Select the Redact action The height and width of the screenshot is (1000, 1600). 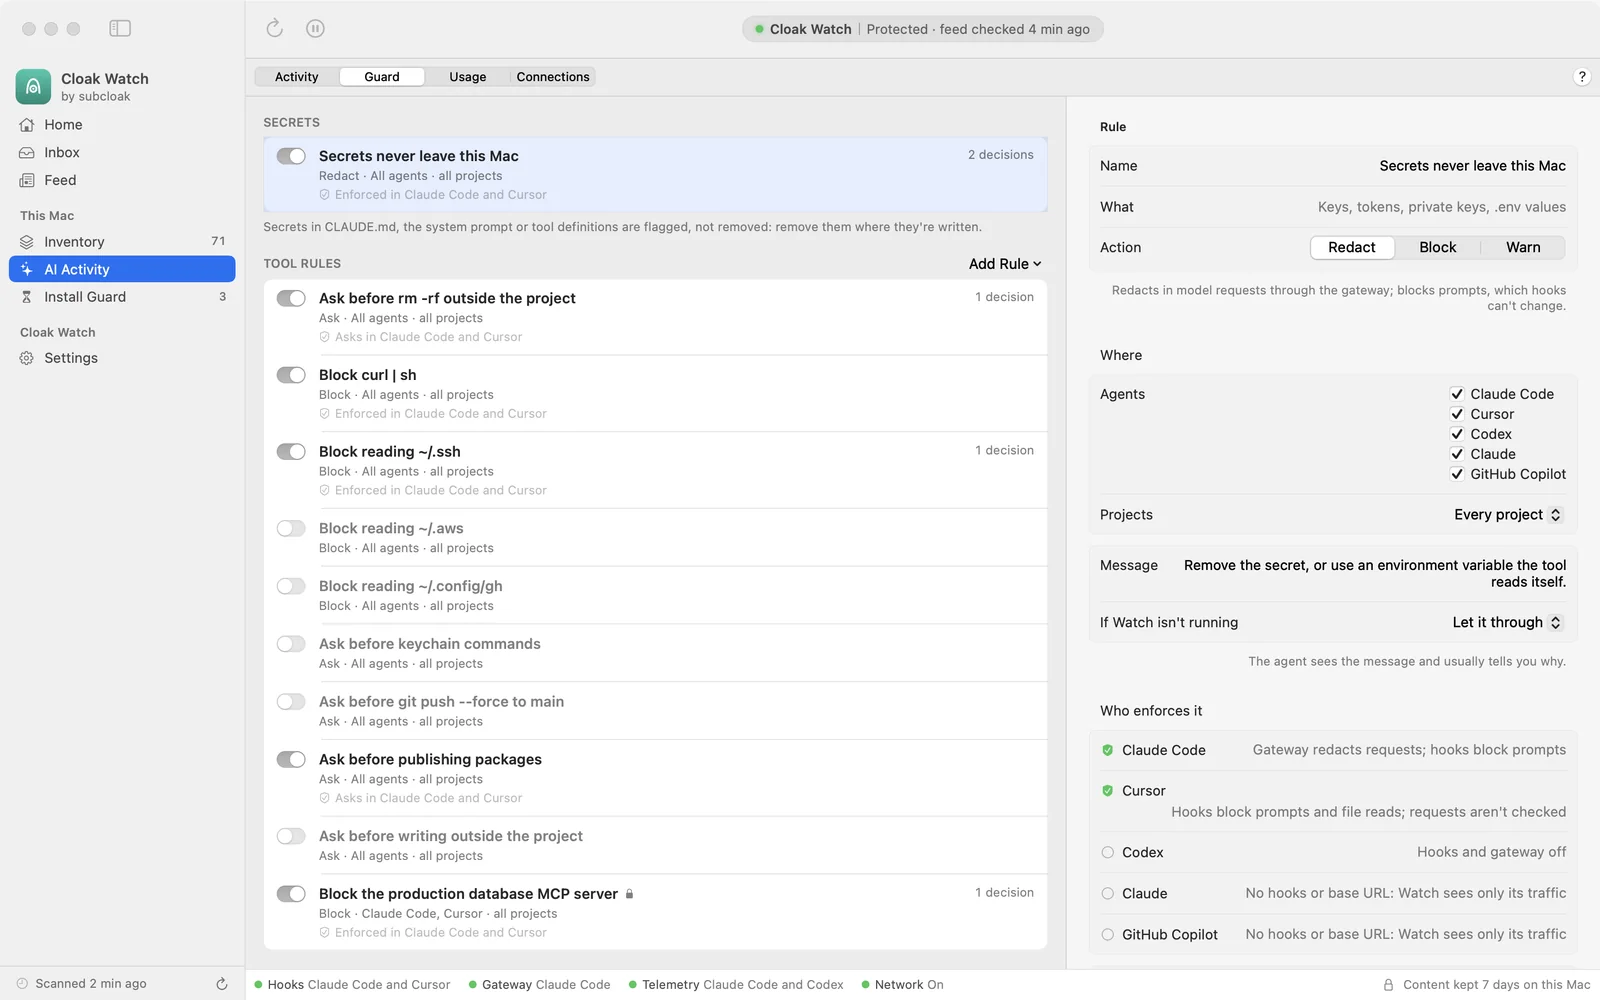coord(1352,248)
